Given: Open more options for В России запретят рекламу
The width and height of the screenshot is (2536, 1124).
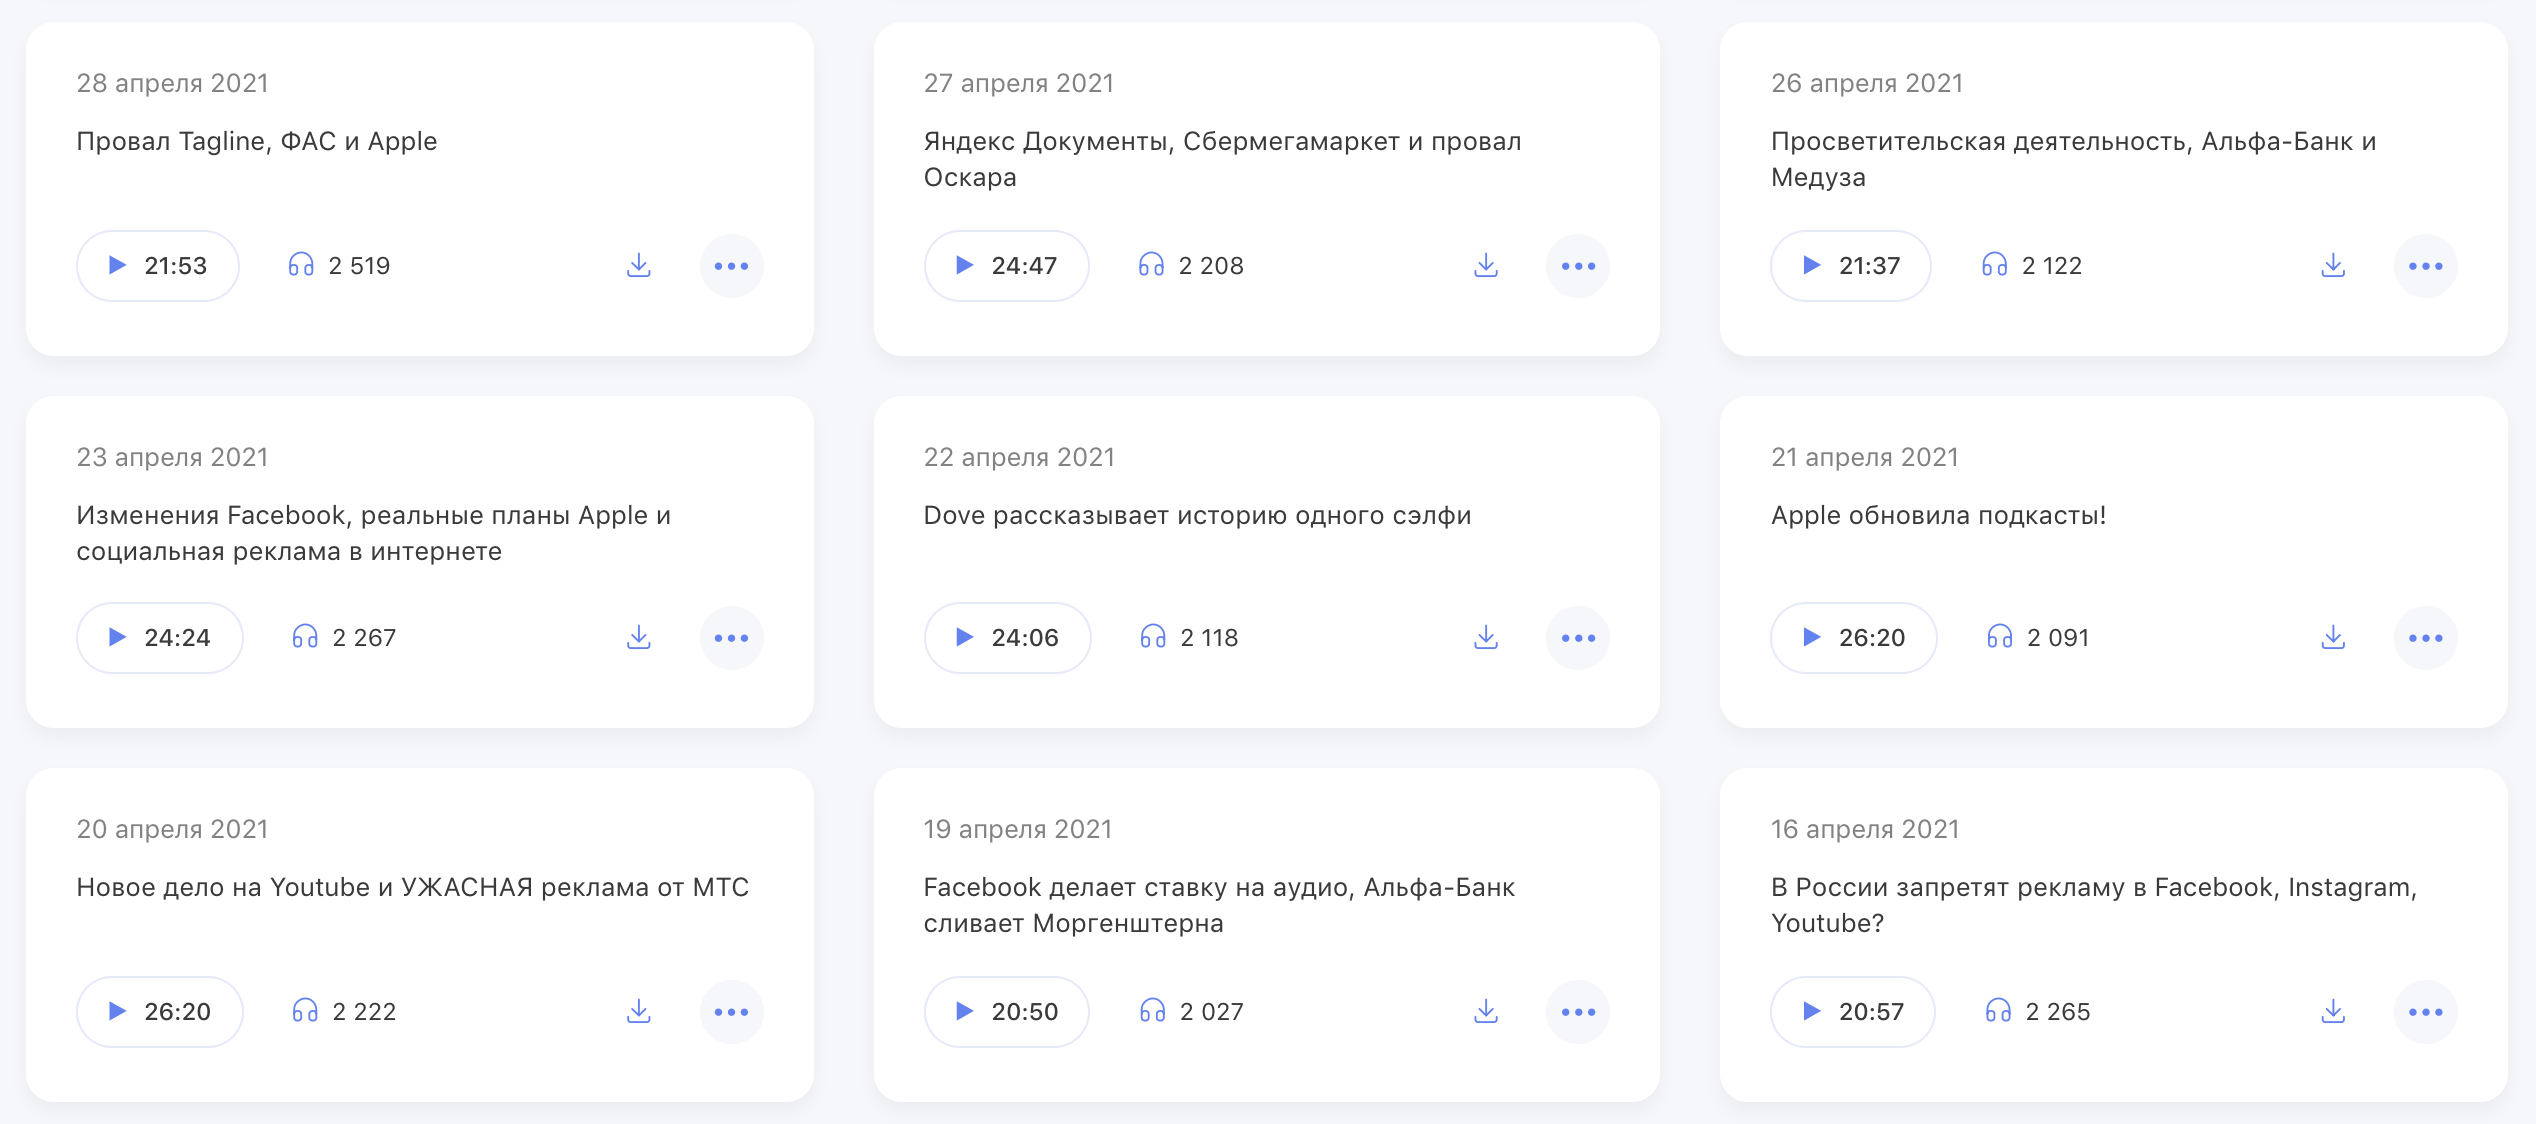Looking at the screenshot, I should [x=2425, y=1012].
